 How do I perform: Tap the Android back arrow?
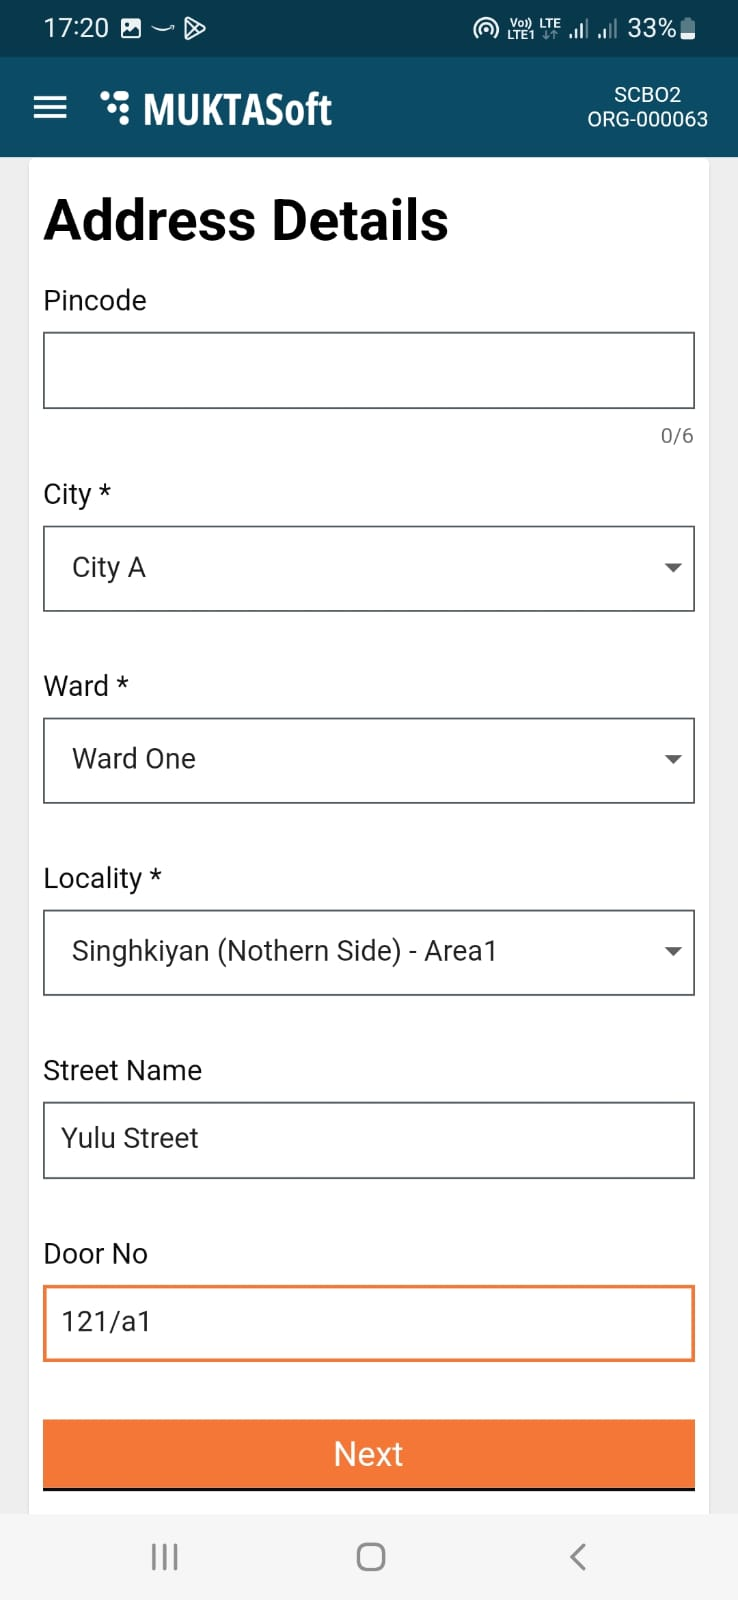click(x=577, y=1556)
